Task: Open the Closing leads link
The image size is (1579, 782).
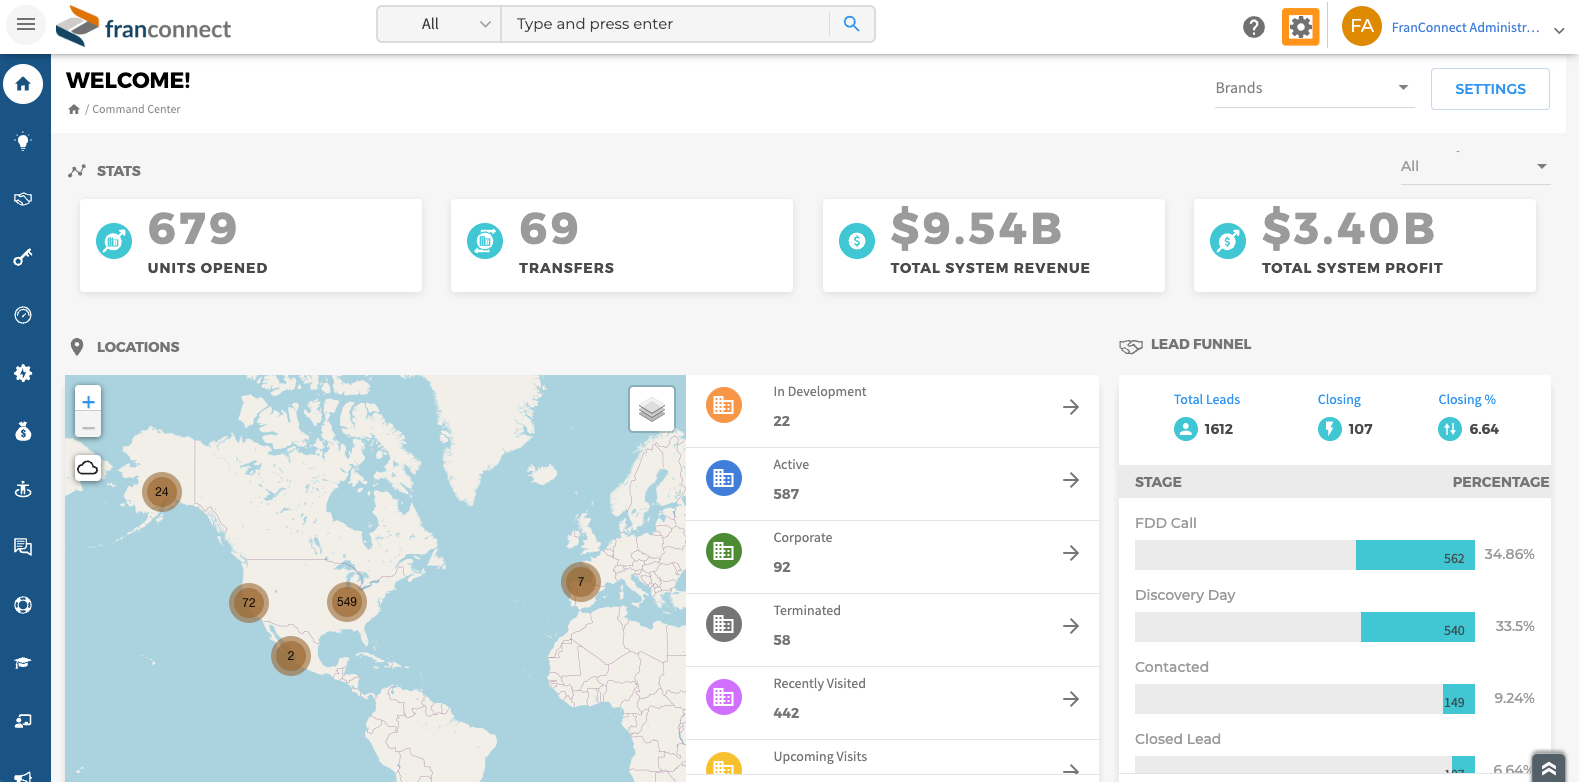Action: (1339, 399)
